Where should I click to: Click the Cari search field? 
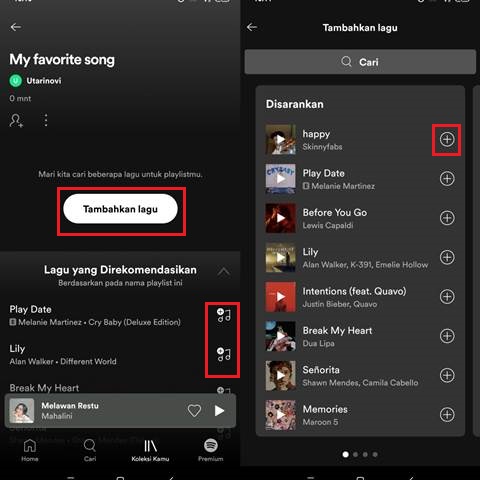360,62
